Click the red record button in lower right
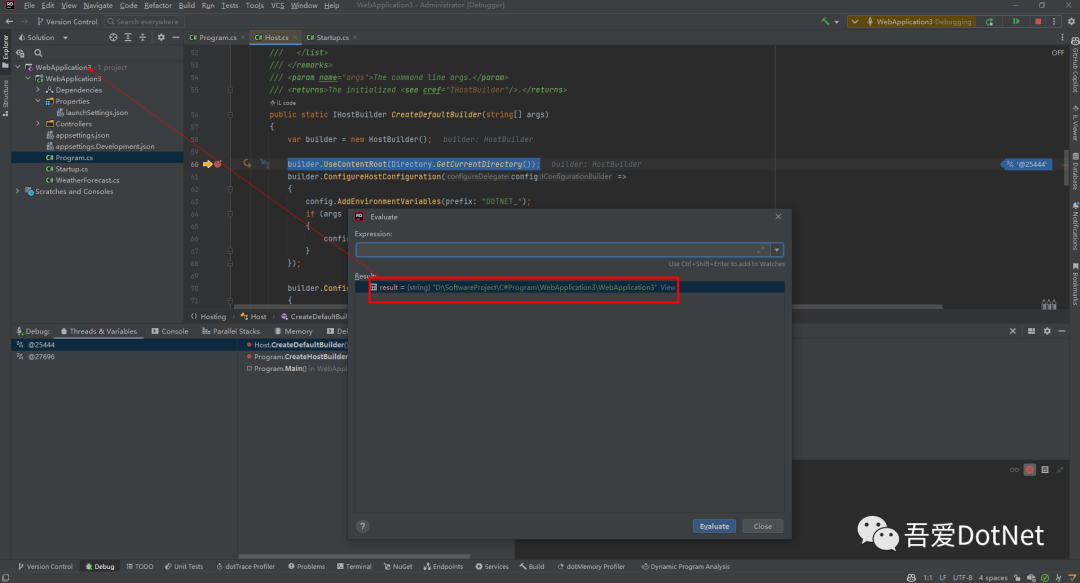1080x583 pixels. point(1030,470)
